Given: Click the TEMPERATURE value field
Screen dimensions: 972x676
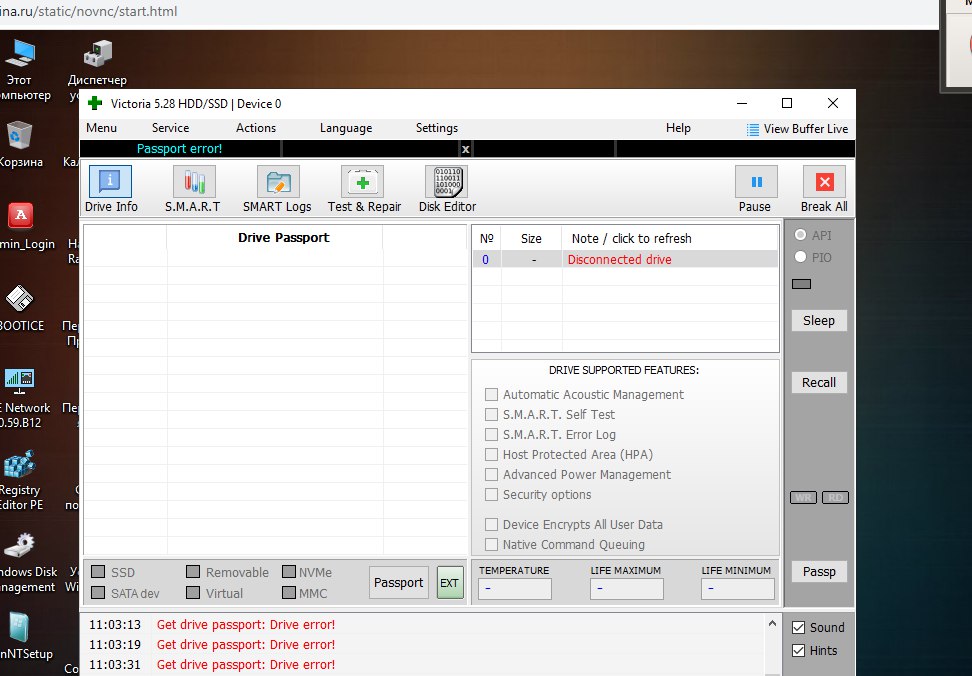Looking at the screenshot, I should tap(515, 589).
